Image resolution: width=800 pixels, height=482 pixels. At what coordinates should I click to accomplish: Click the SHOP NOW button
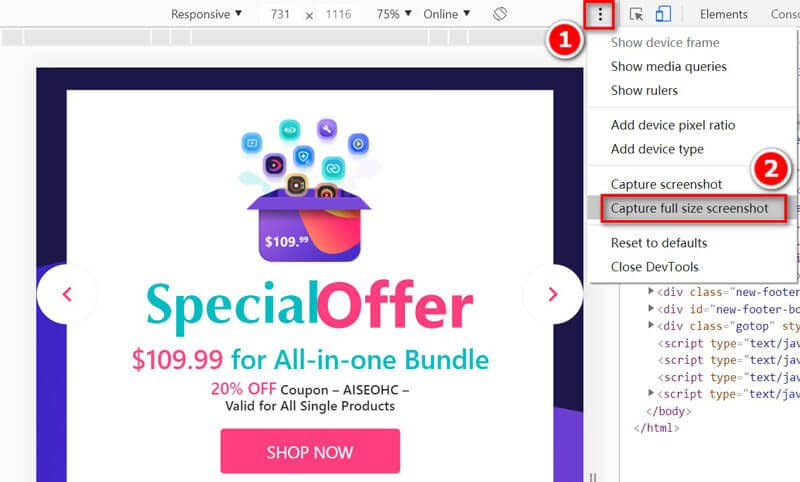coord(310,451)
